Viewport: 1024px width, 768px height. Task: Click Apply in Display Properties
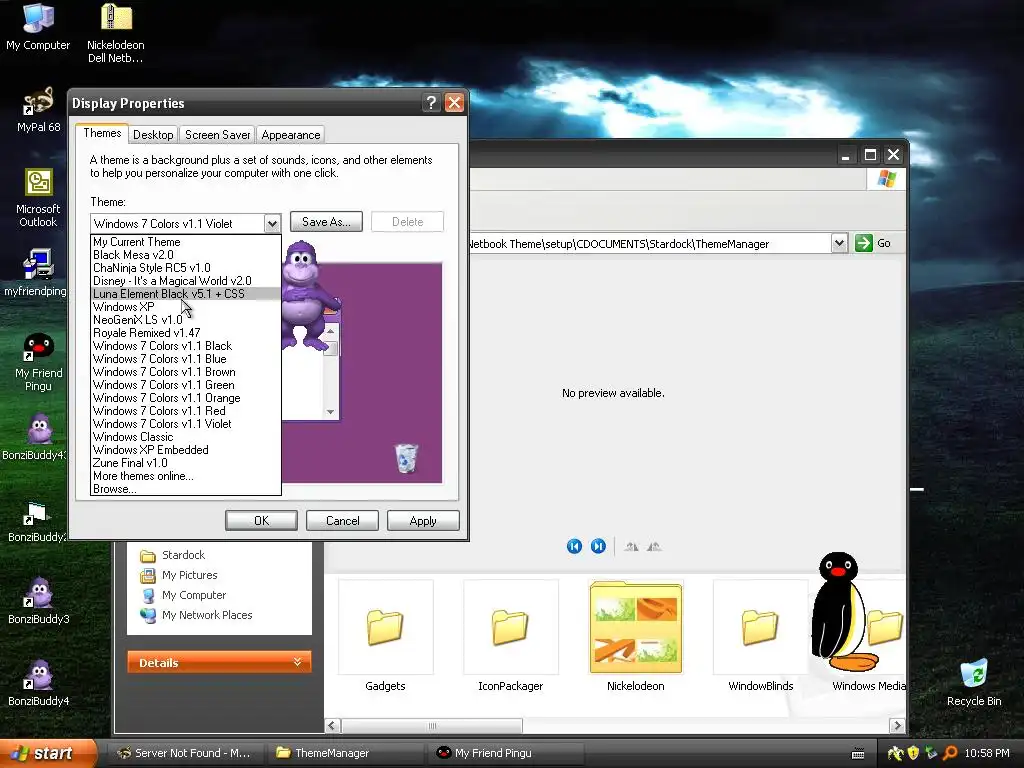pos(423,520)
